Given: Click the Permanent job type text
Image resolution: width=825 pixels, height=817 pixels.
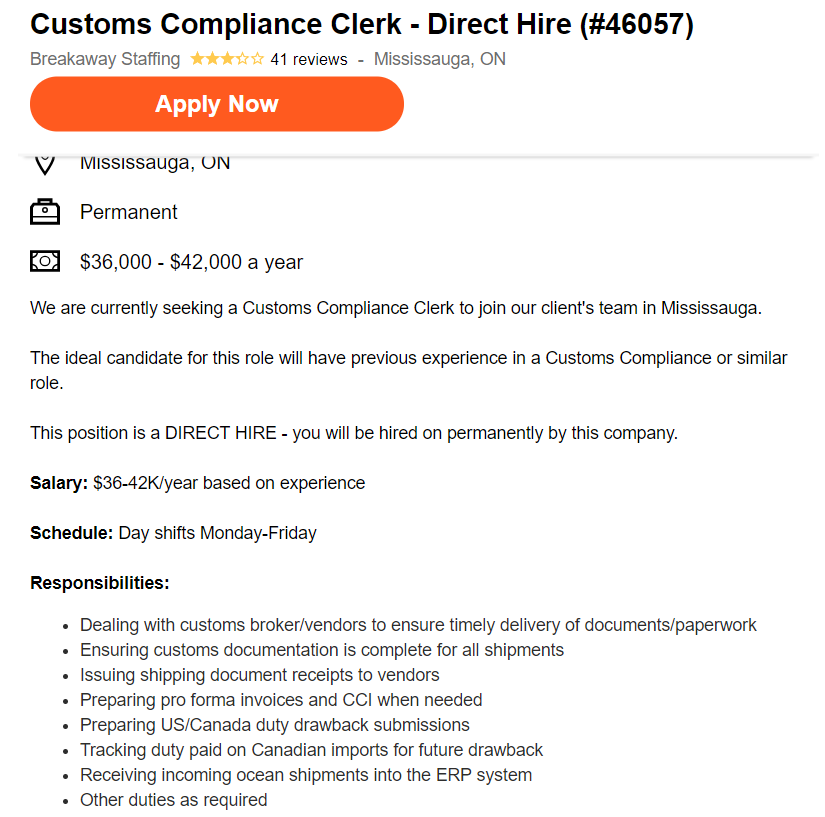Looking at the screenshot, I should [128, 212].
